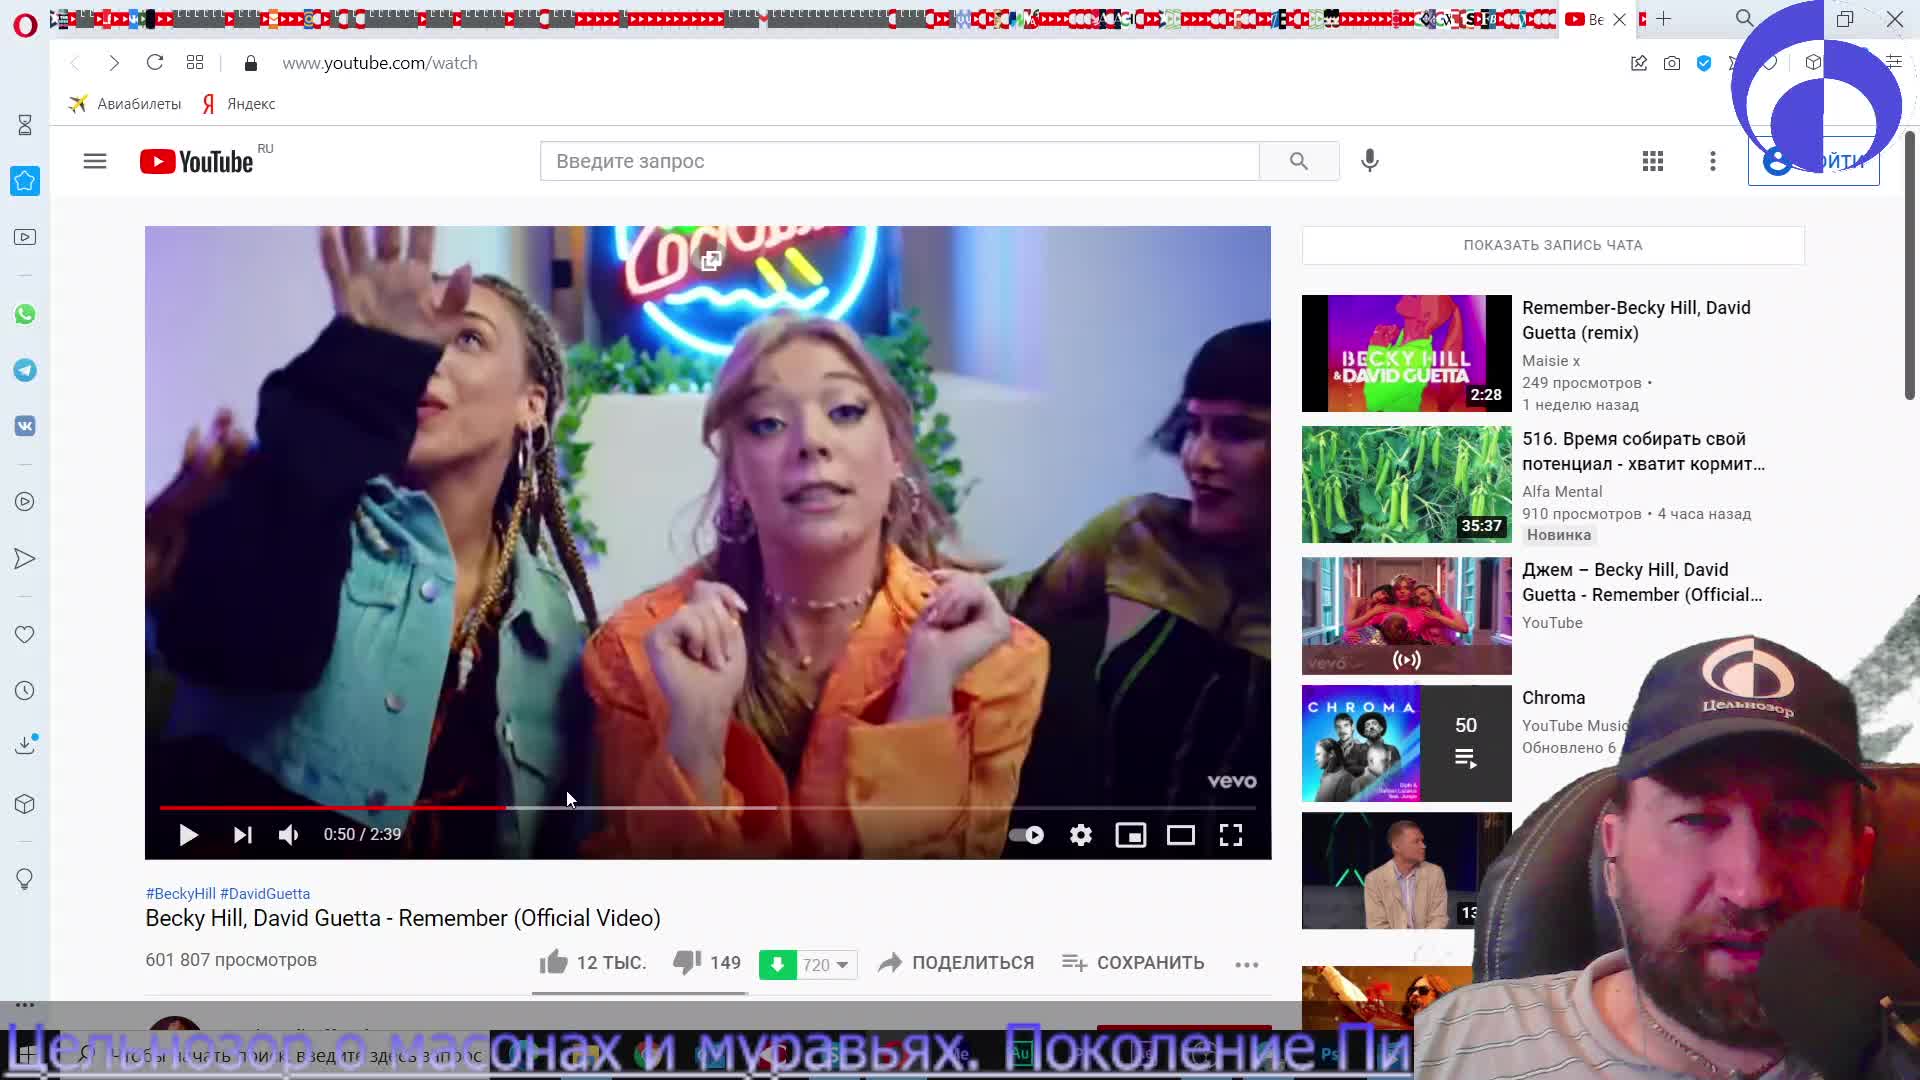Start voice search with microphone
The height and width of the screenshot is (1080, 1920).
pyautogui.click(x=1370, y=161)
